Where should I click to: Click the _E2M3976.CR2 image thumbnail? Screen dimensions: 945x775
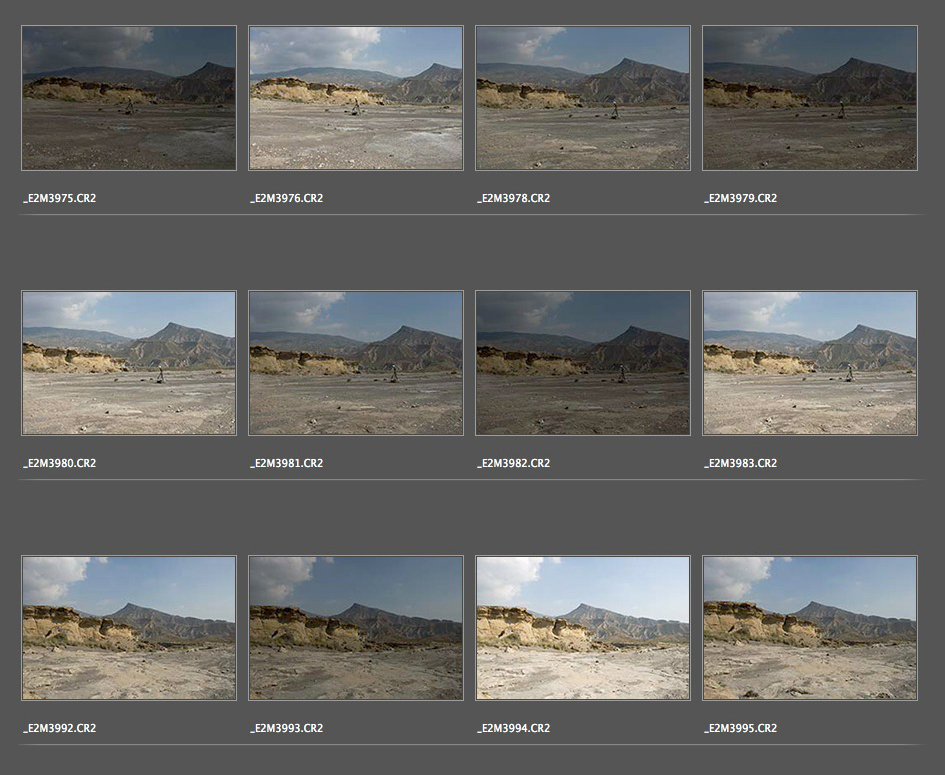356,98
